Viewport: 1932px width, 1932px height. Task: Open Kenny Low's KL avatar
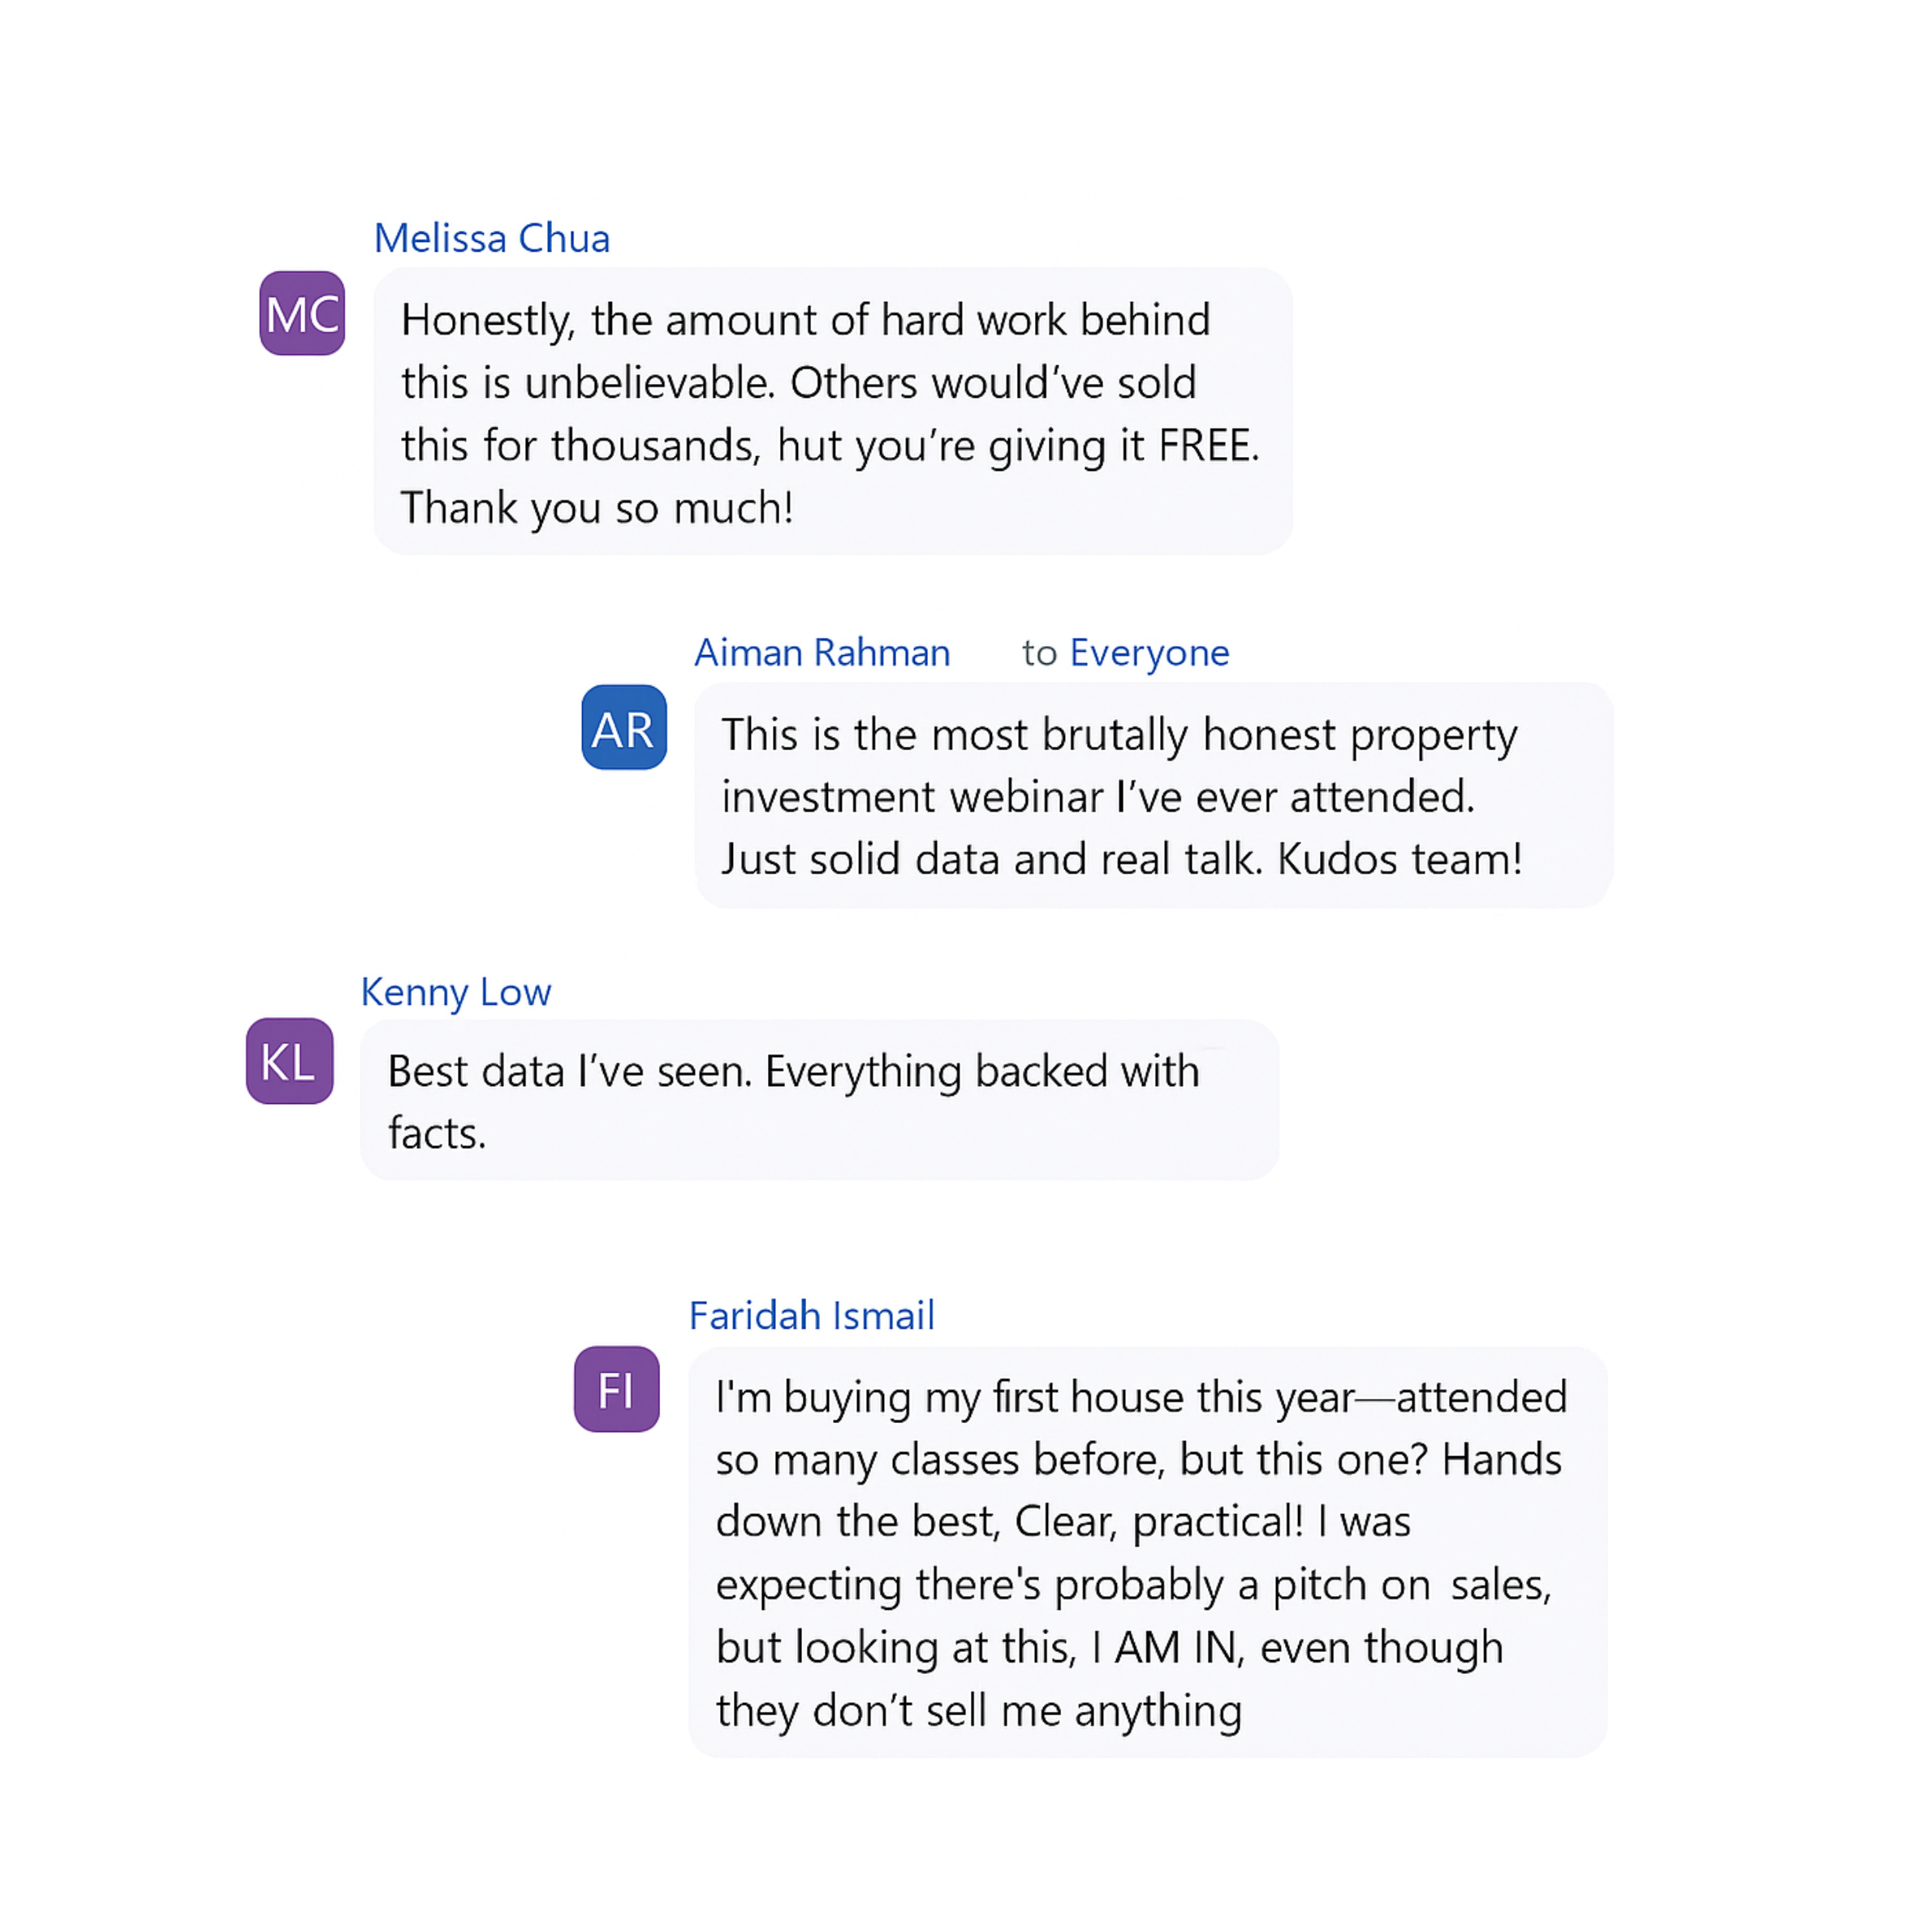tap(289, 1061)
